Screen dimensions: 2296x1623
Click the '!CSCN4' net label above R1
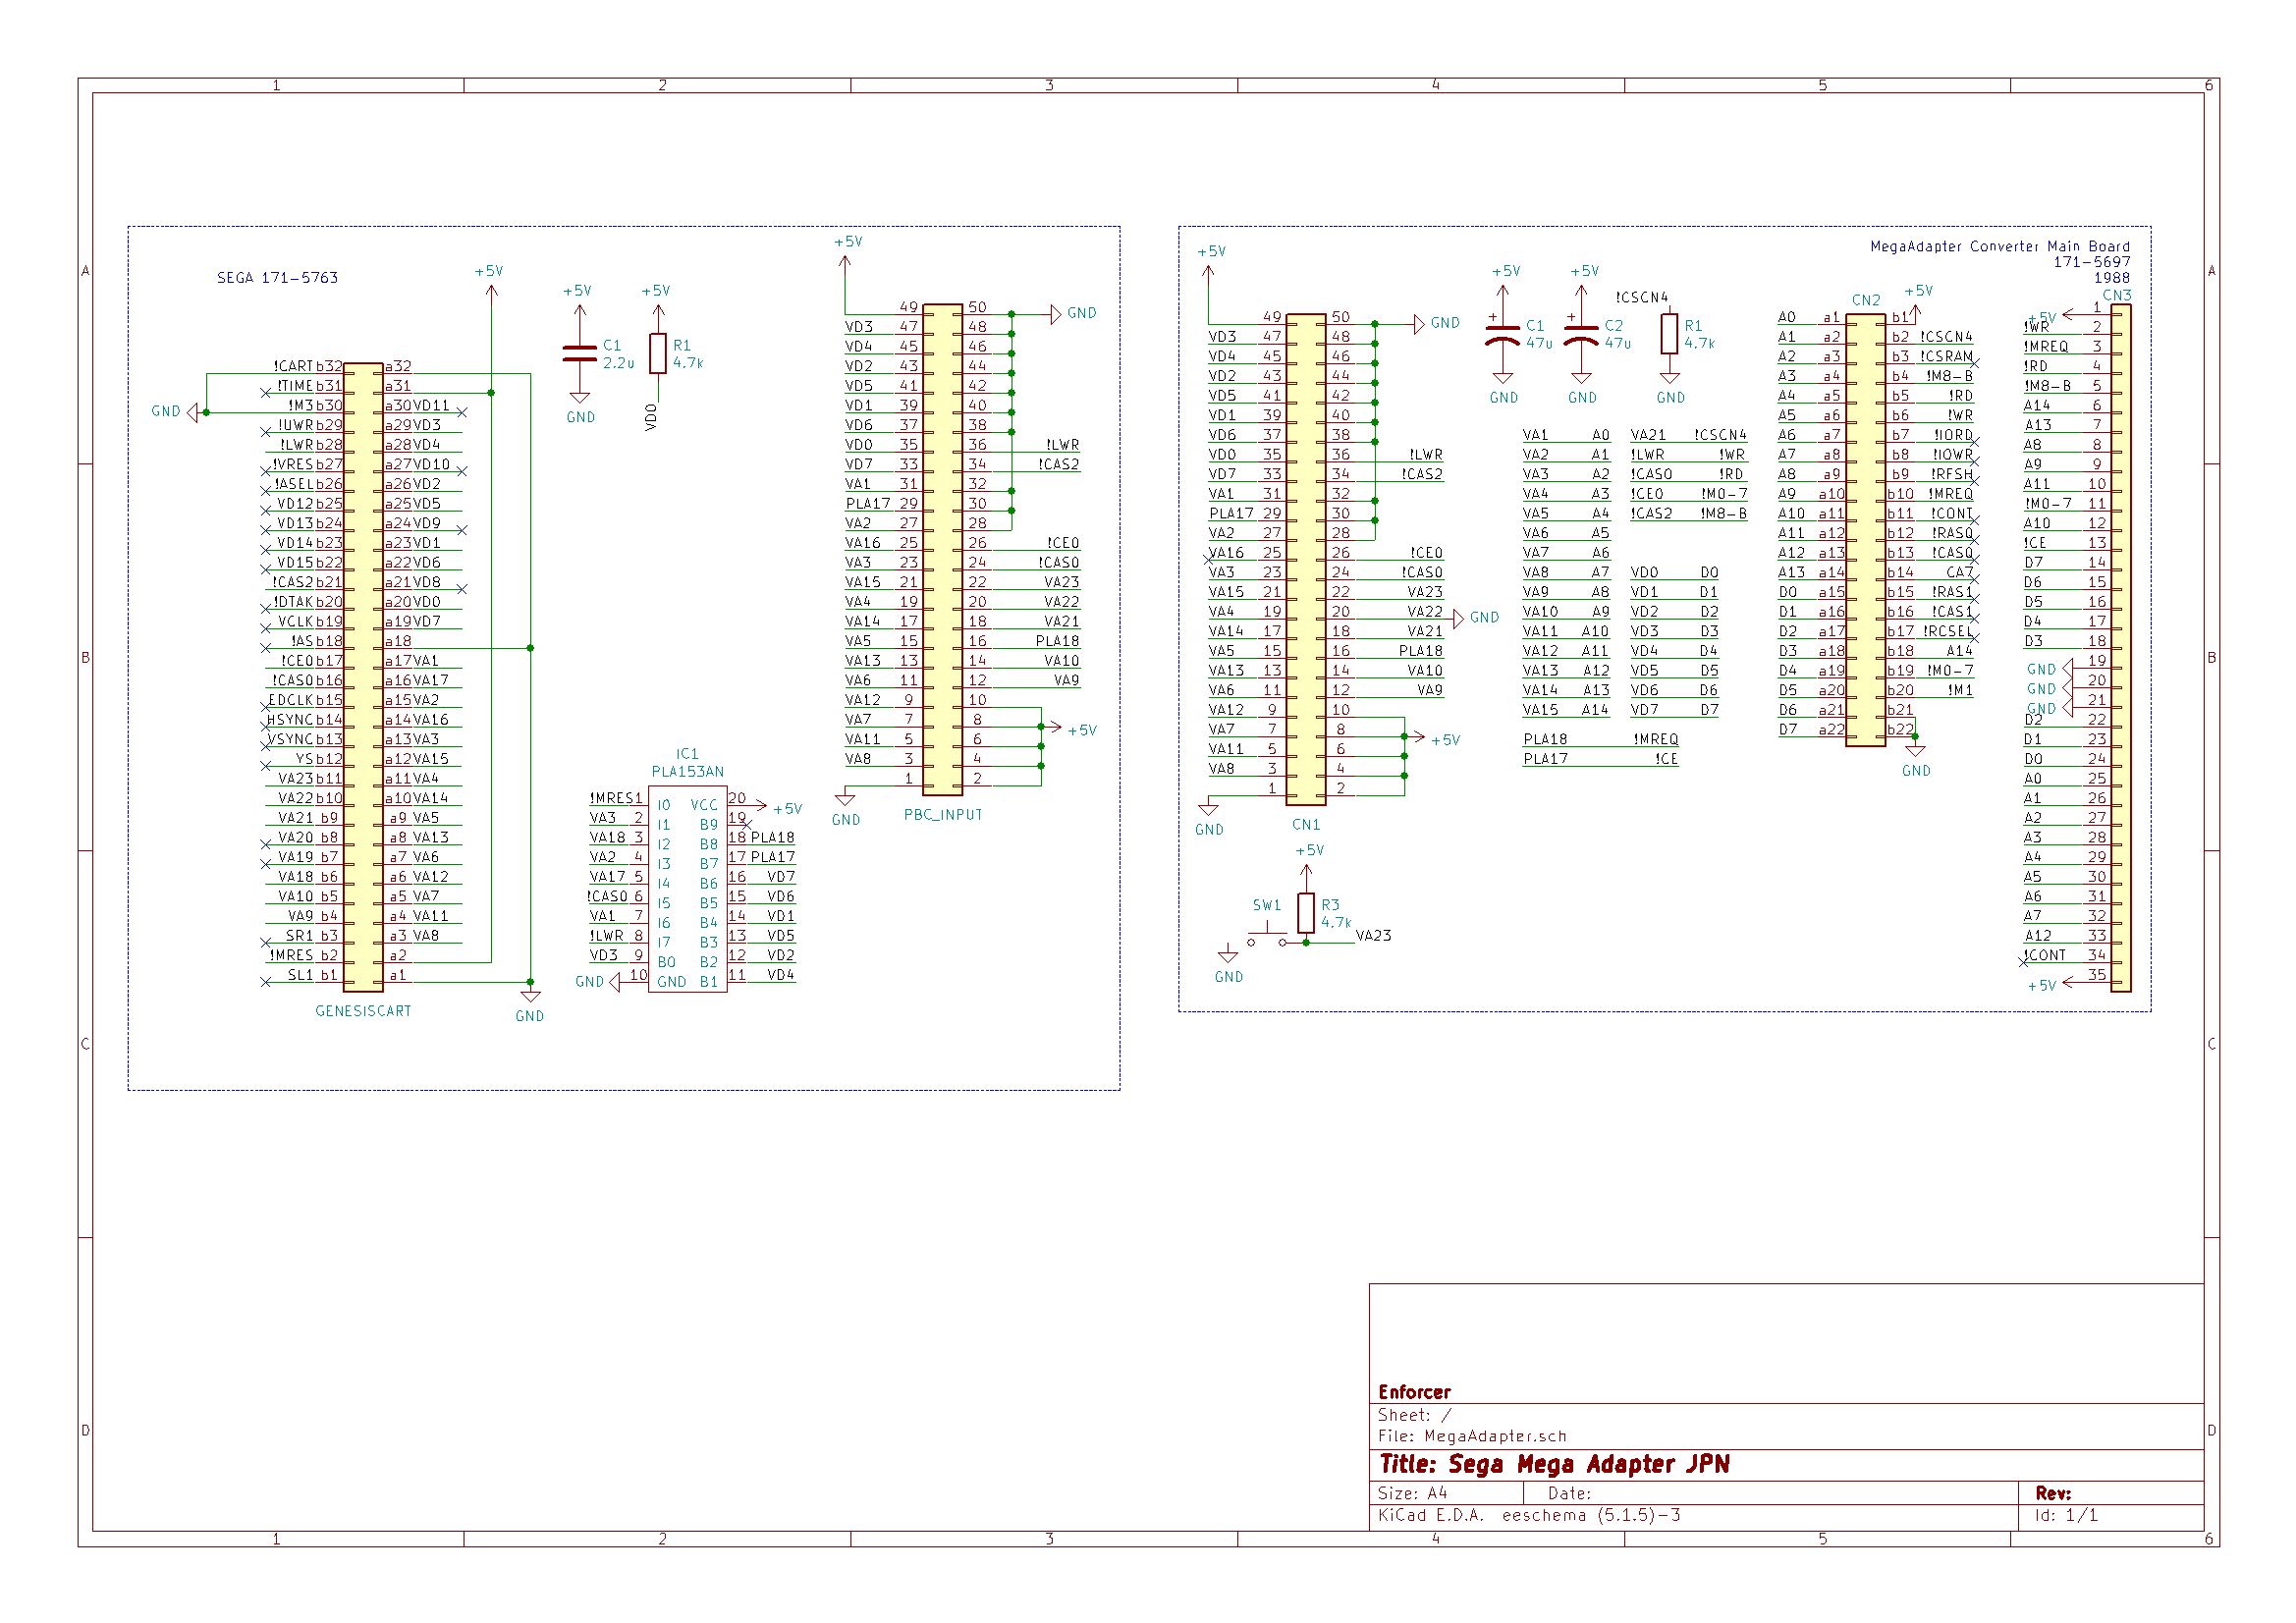point(1642,298)
